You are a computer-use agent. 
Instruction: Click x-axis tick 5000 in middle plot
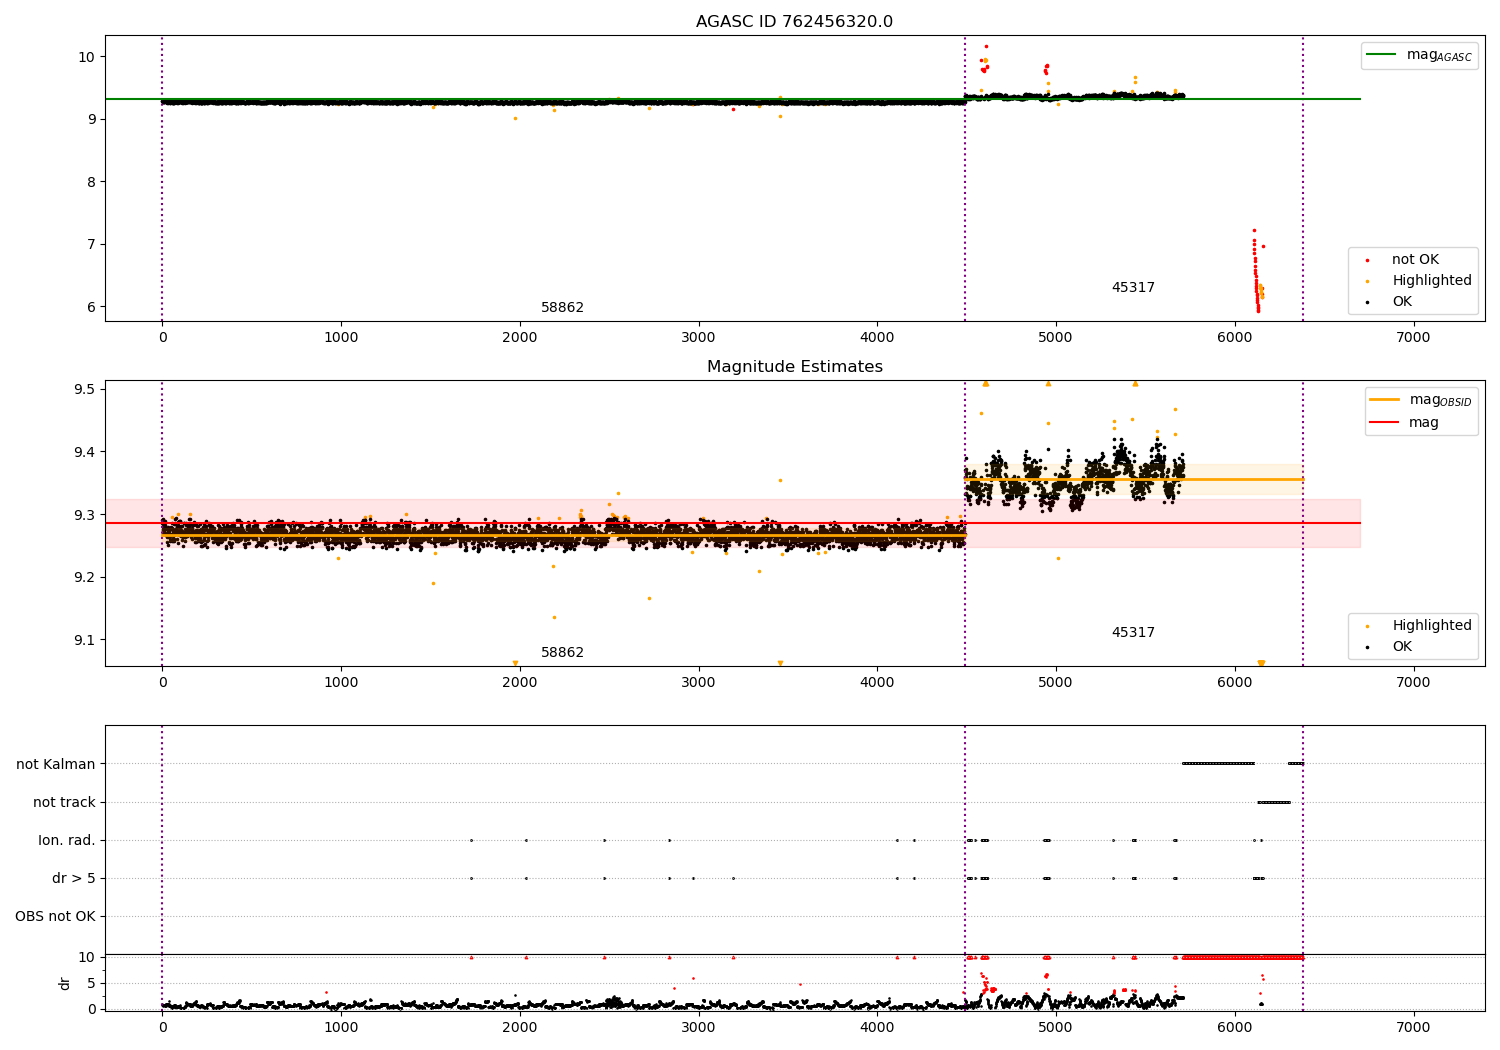click(1056, 682)
